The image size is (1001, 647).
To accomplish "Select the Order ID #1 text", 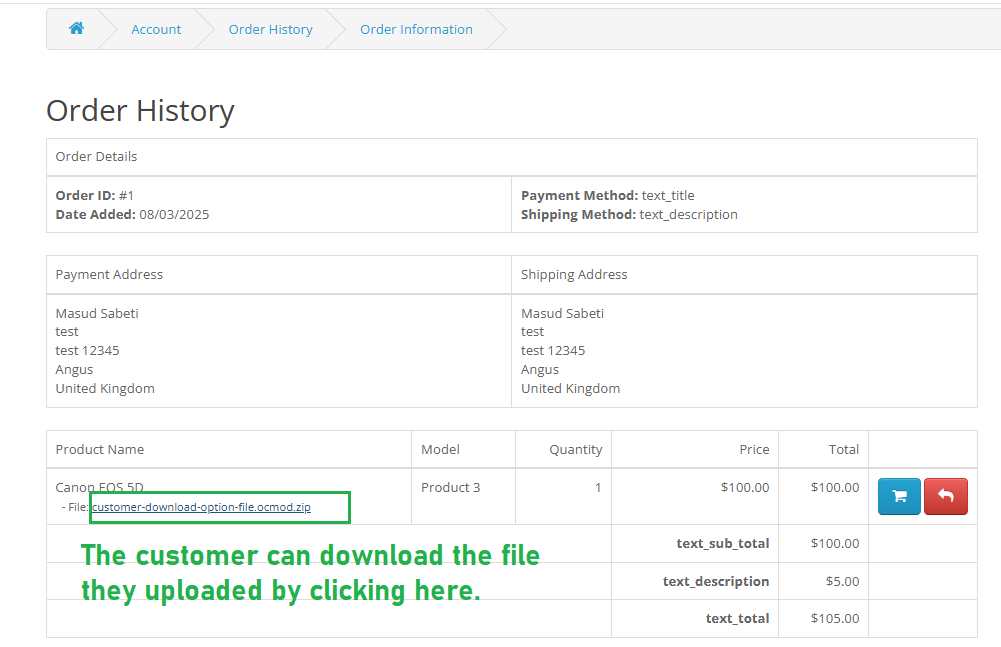I will pos(95,195).
